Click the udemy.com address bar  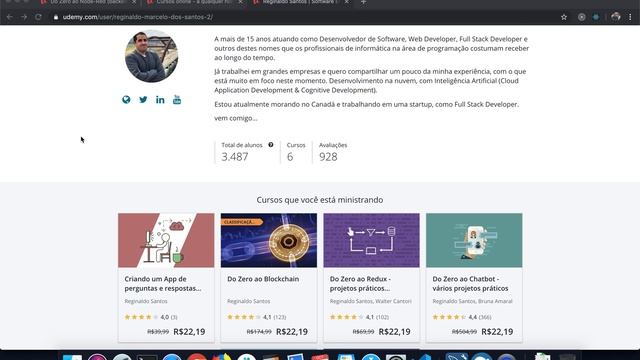(310, 17)
